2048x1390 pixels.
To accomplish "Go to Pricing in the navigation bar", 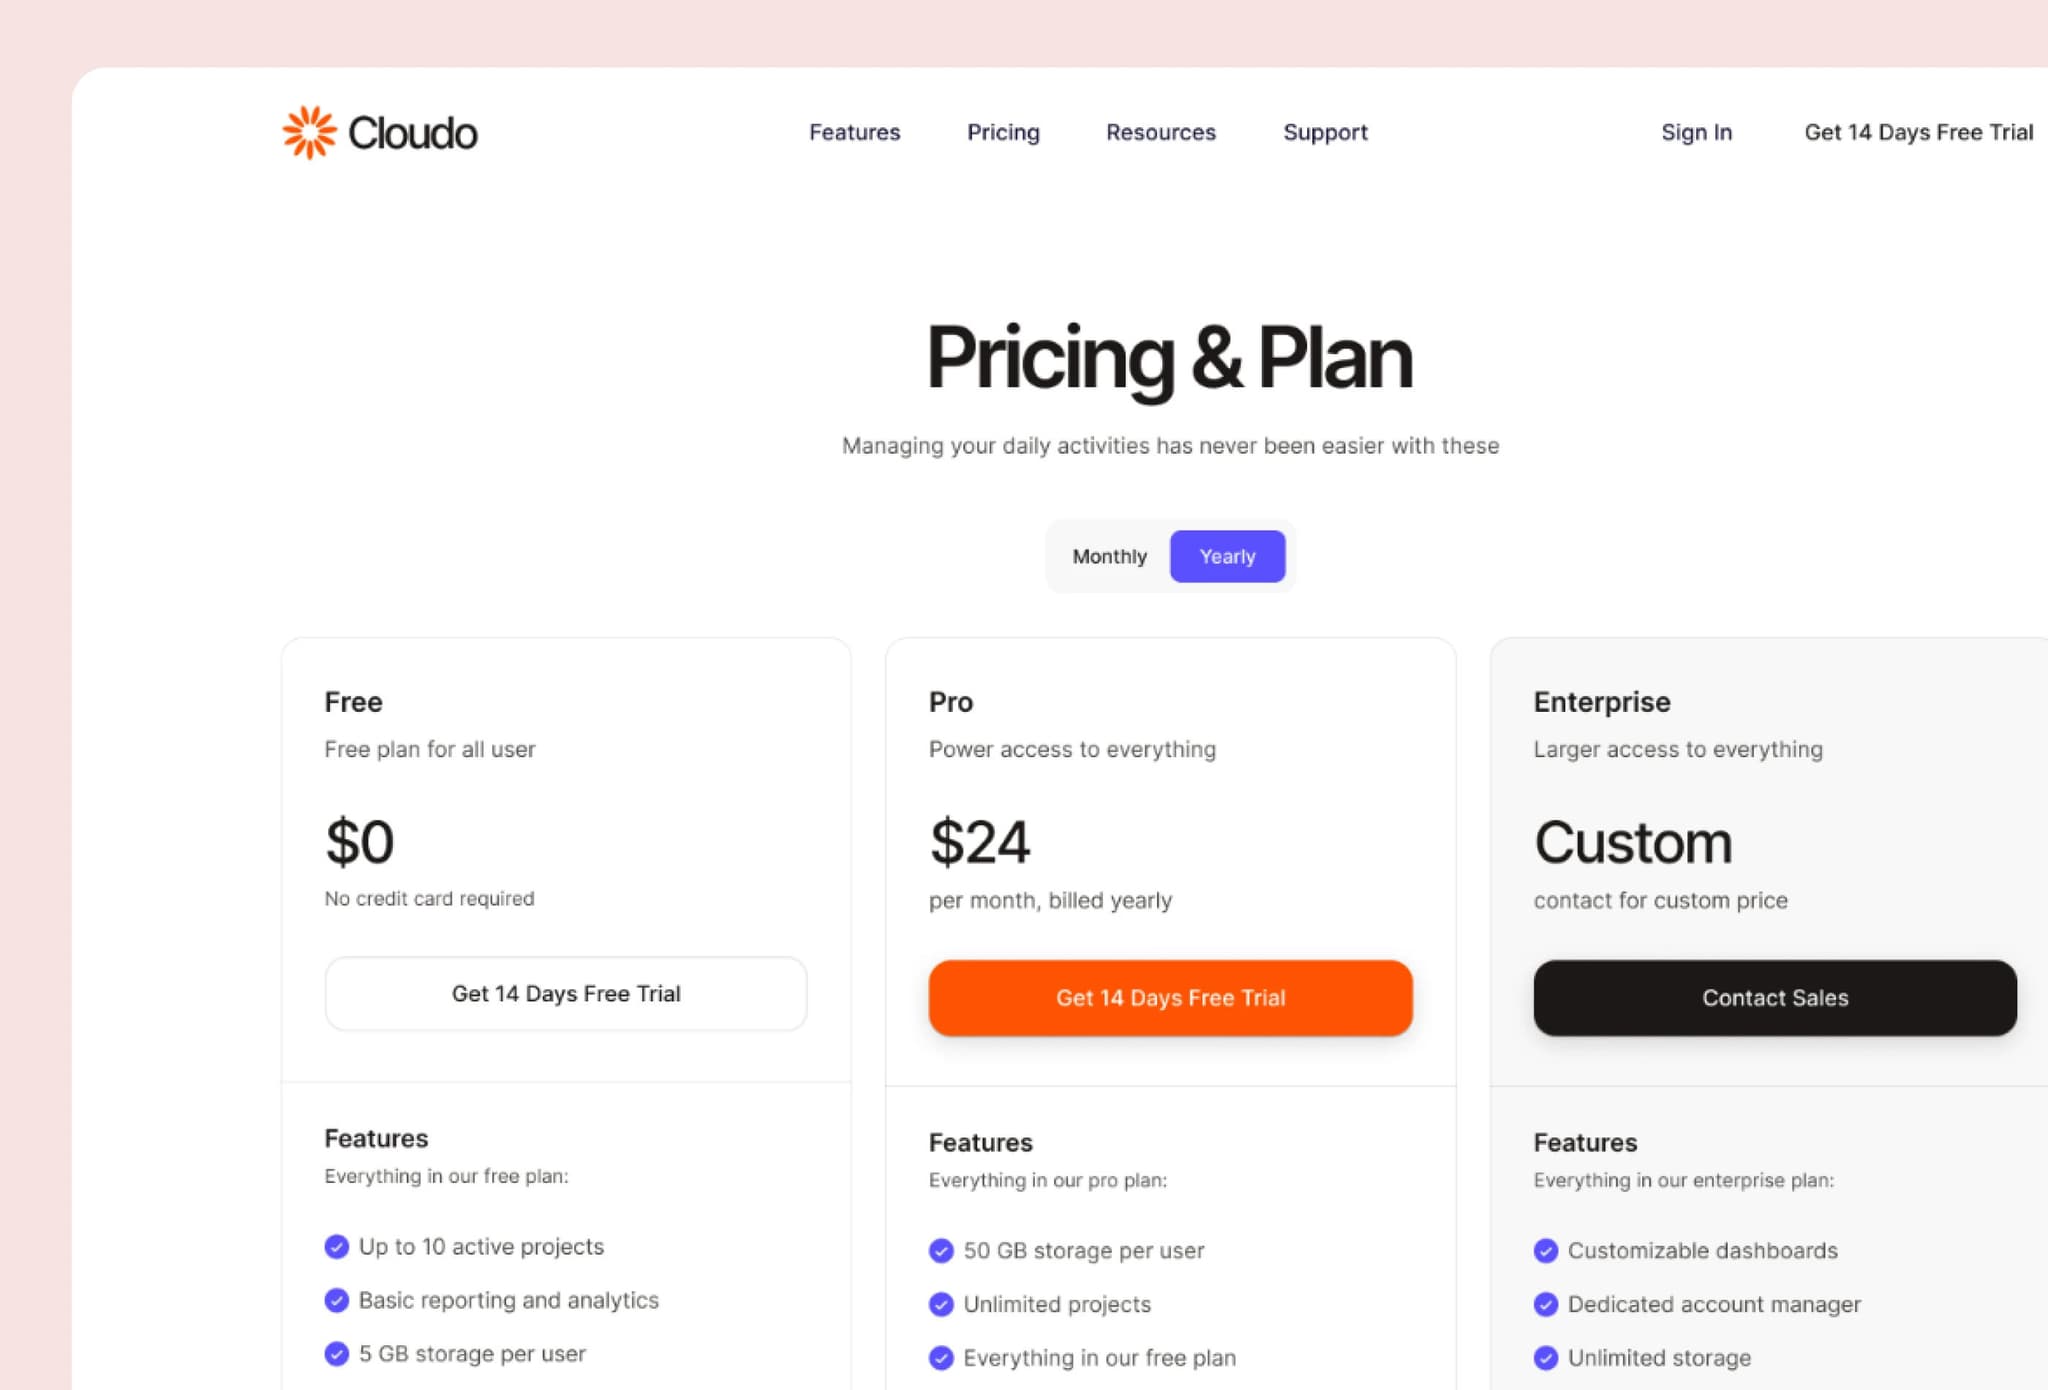I will (1003, 132).
